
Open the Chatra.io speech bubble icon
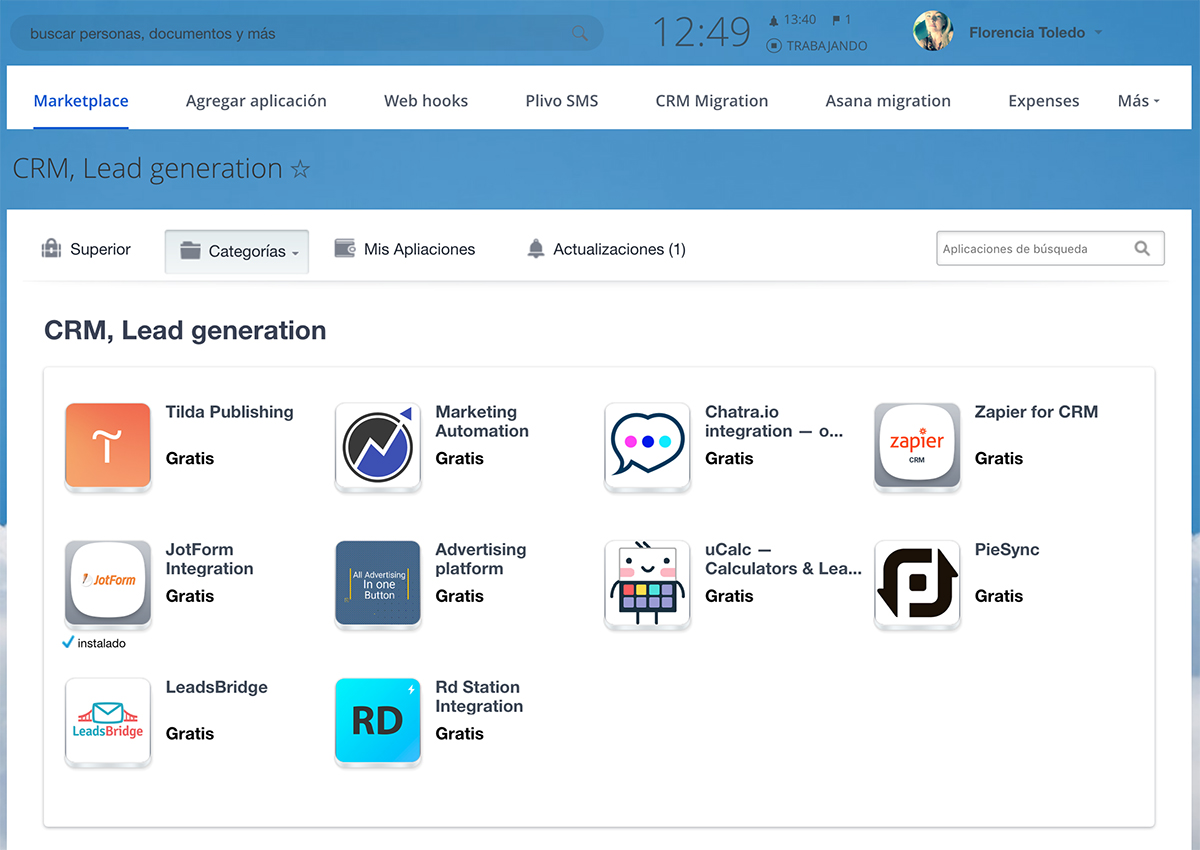648,446
